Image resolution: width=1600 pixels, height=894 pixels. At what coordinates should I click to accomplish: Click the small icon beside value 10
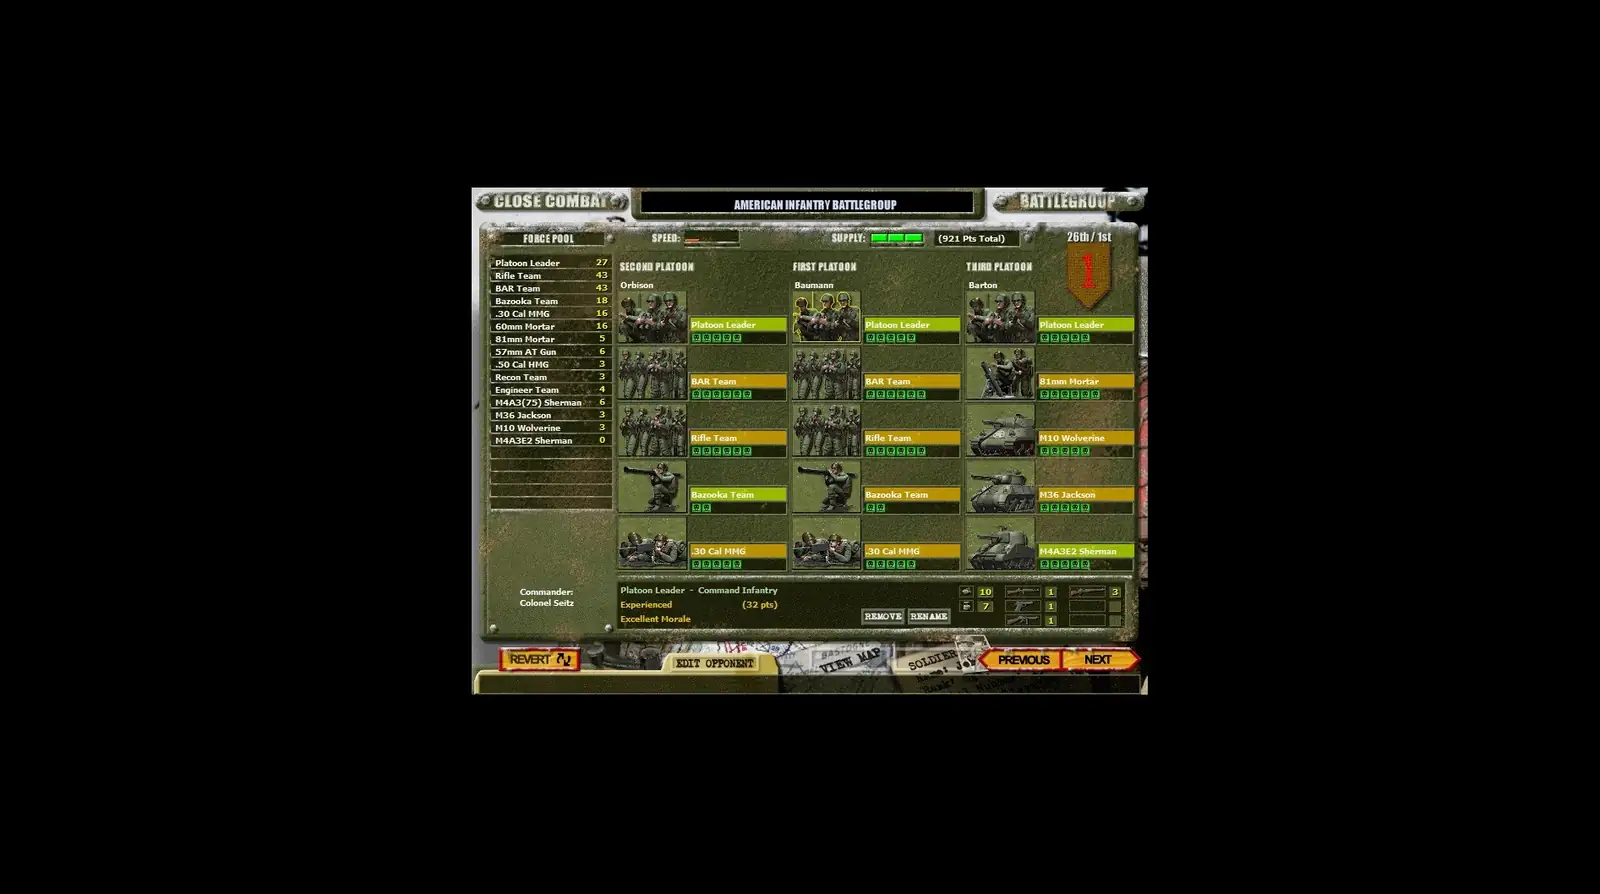point(966,592)
